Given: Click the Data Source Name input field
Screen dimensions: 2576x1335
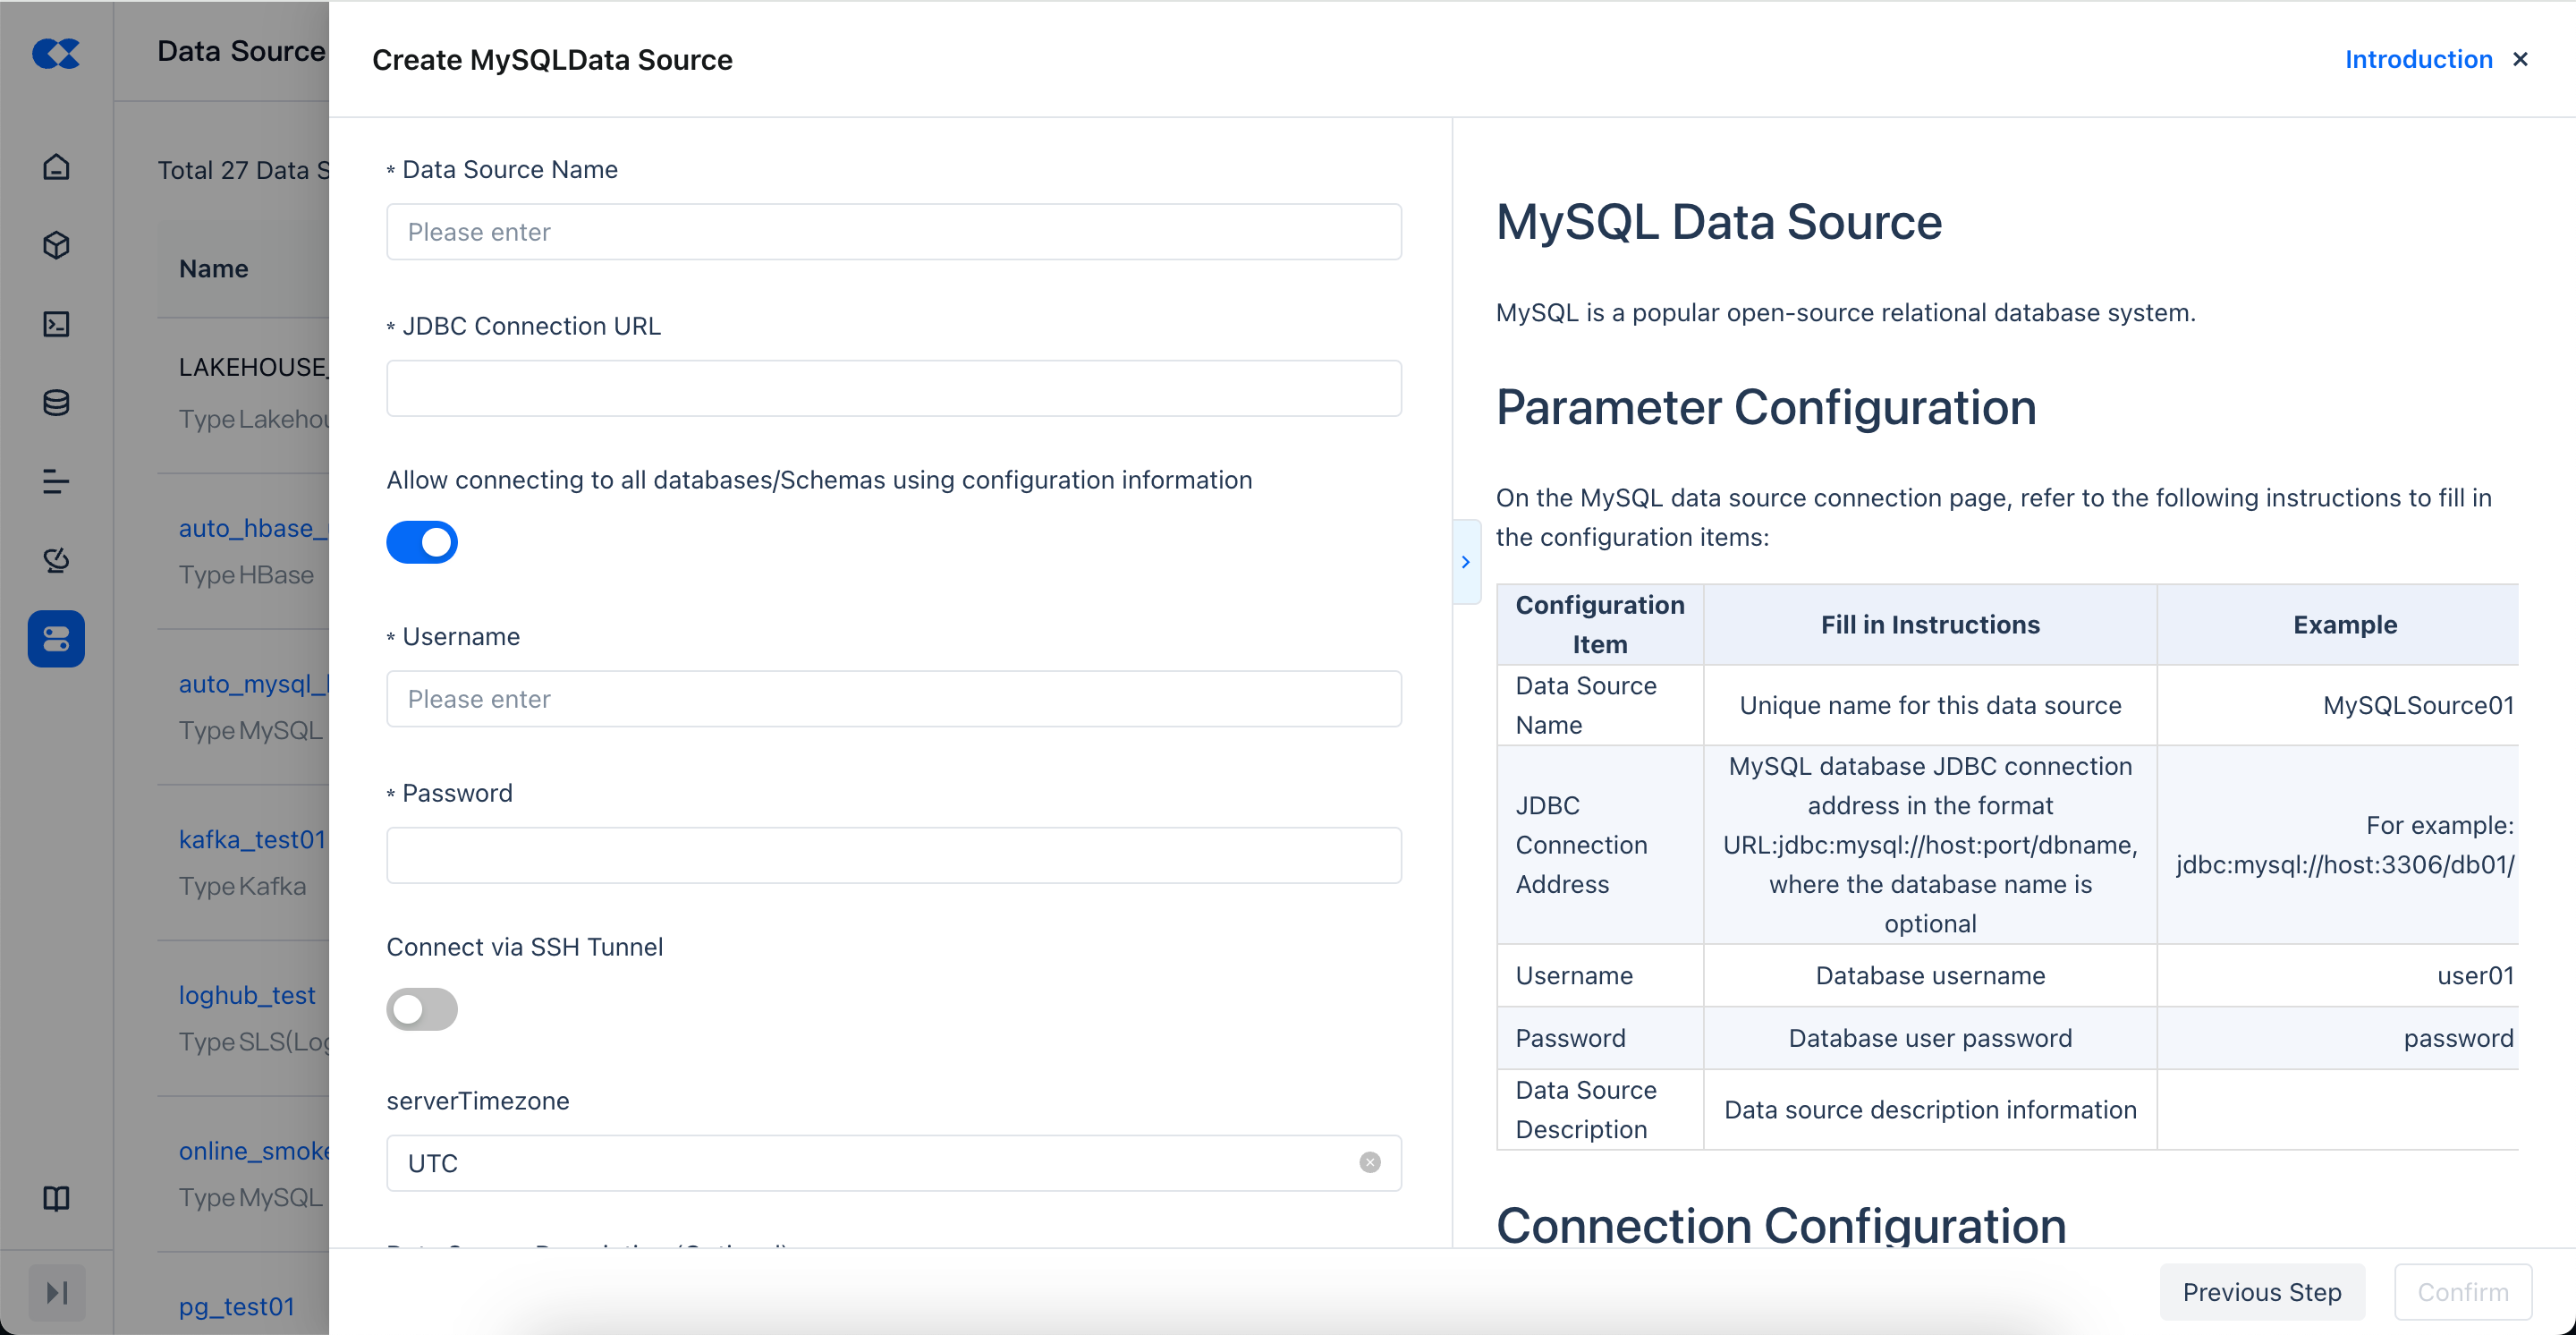Looking at the screenshot, I should (893, 232).
